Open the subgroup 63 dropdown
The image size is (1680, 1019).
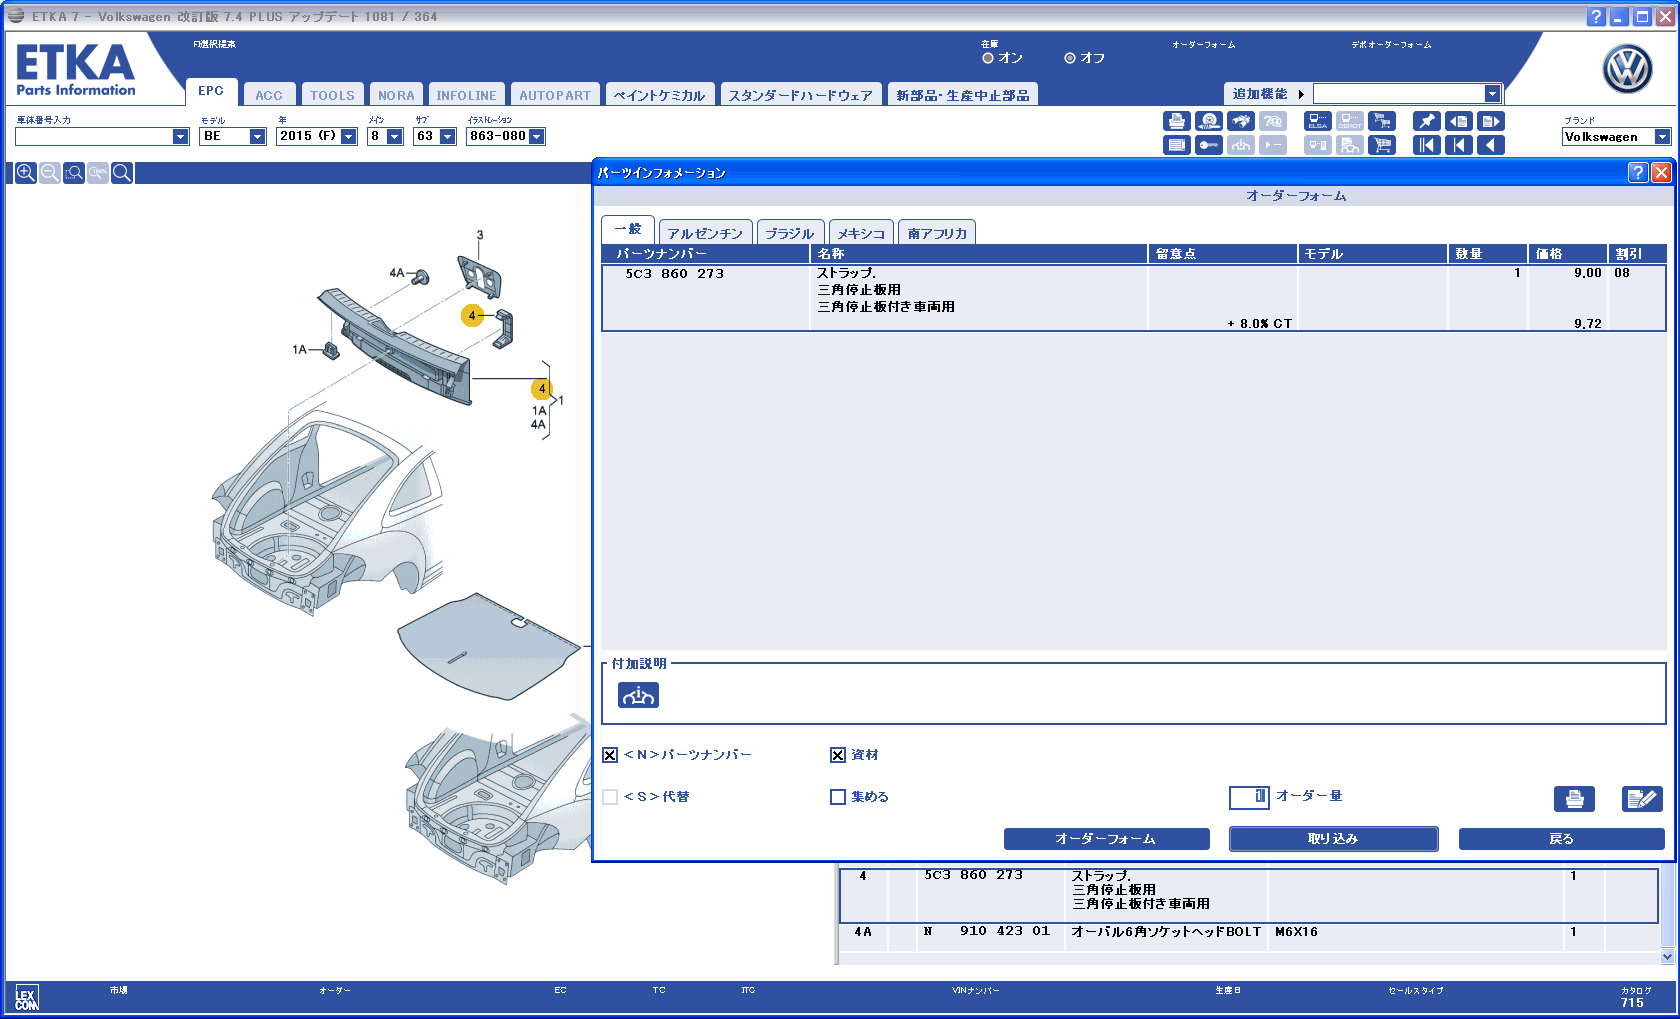coord(448,137)
